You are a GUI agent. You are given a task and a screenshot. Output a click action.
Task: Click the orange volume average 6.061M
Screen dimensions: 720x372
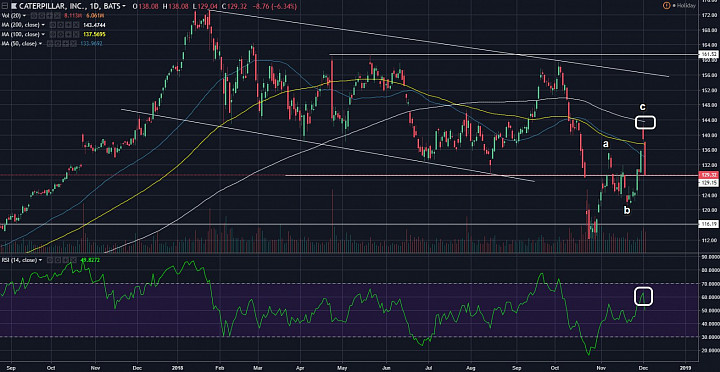click(x=95, y=16)
